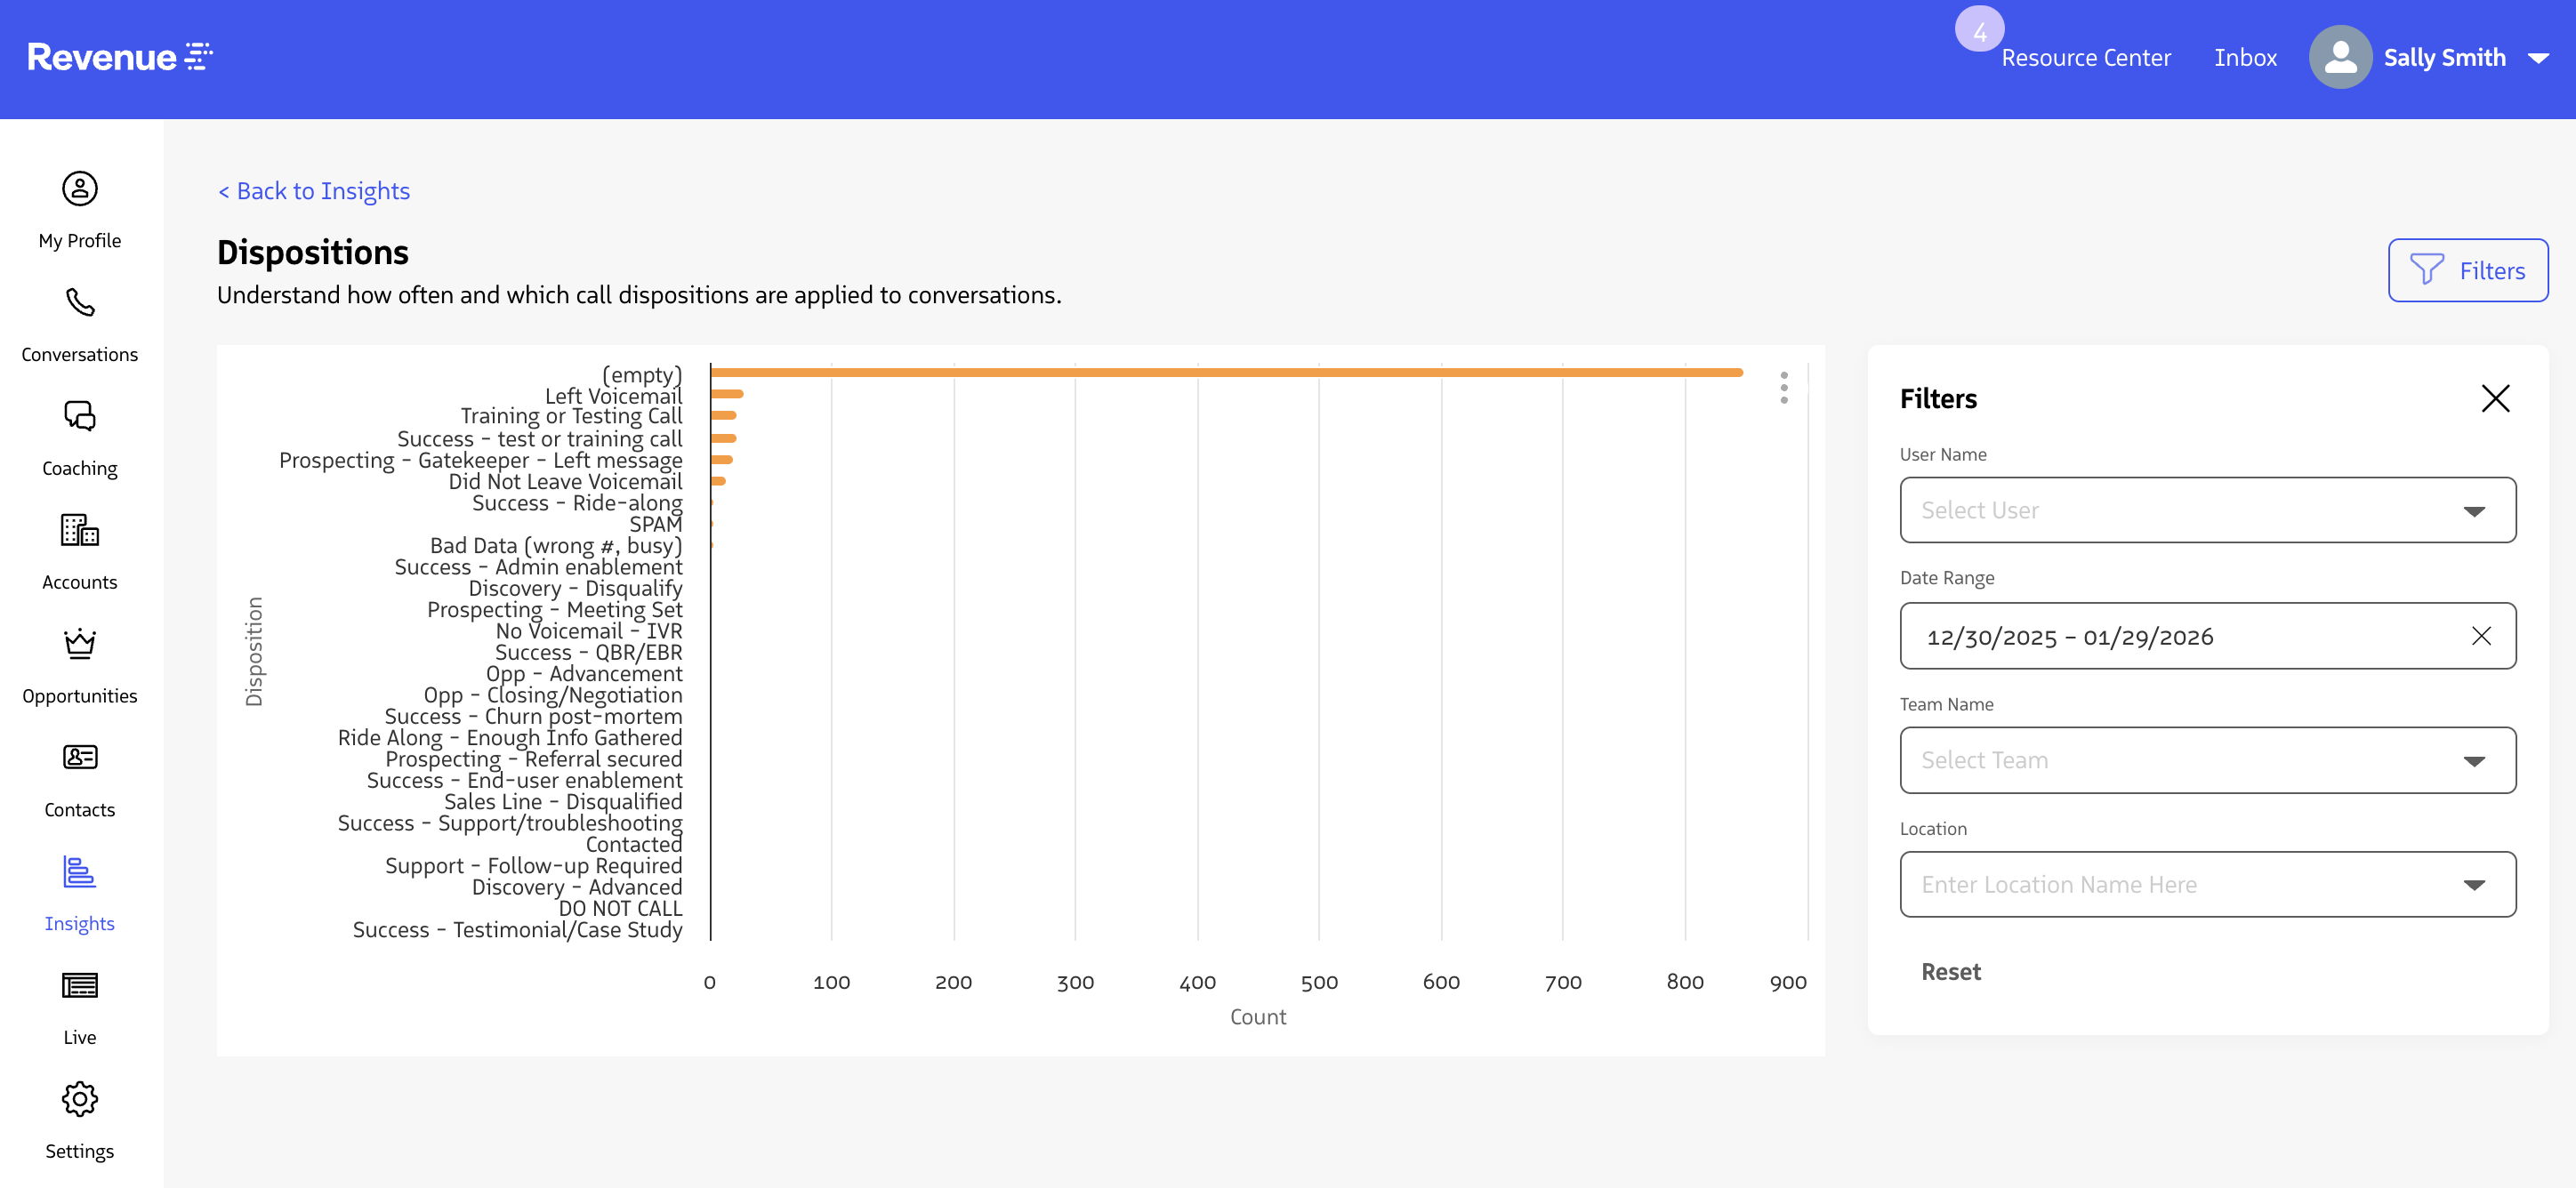Go to Contacts card icon
The width and height of the screenshot is (2576, 1188).
tap(80, 758)
